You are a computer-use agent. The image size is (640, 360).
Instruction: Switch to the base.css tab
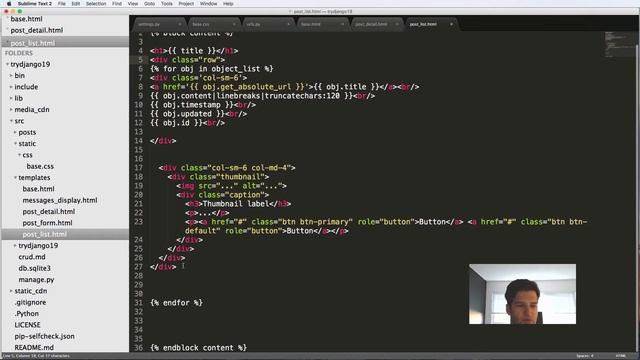click(x=213, y=24)
